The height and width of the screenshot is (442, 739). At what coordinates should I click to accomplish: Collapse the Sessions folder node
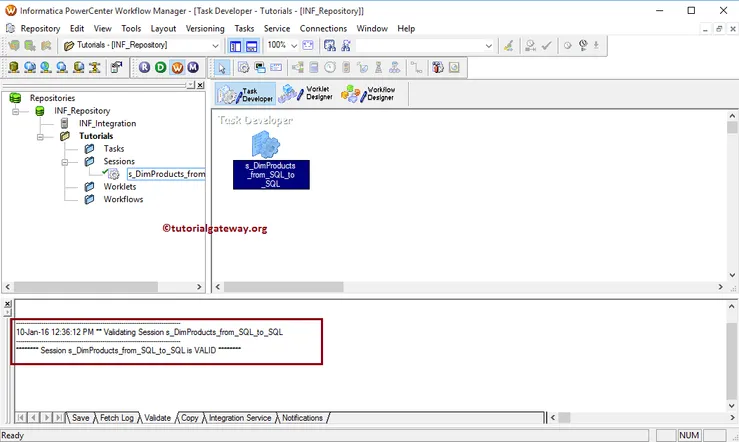65,163
